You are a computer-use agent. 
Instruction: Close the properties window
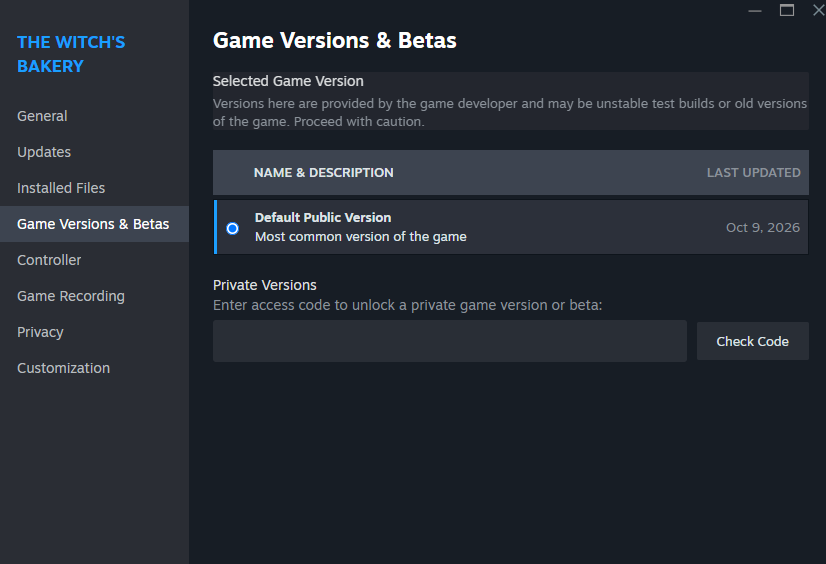818,11
